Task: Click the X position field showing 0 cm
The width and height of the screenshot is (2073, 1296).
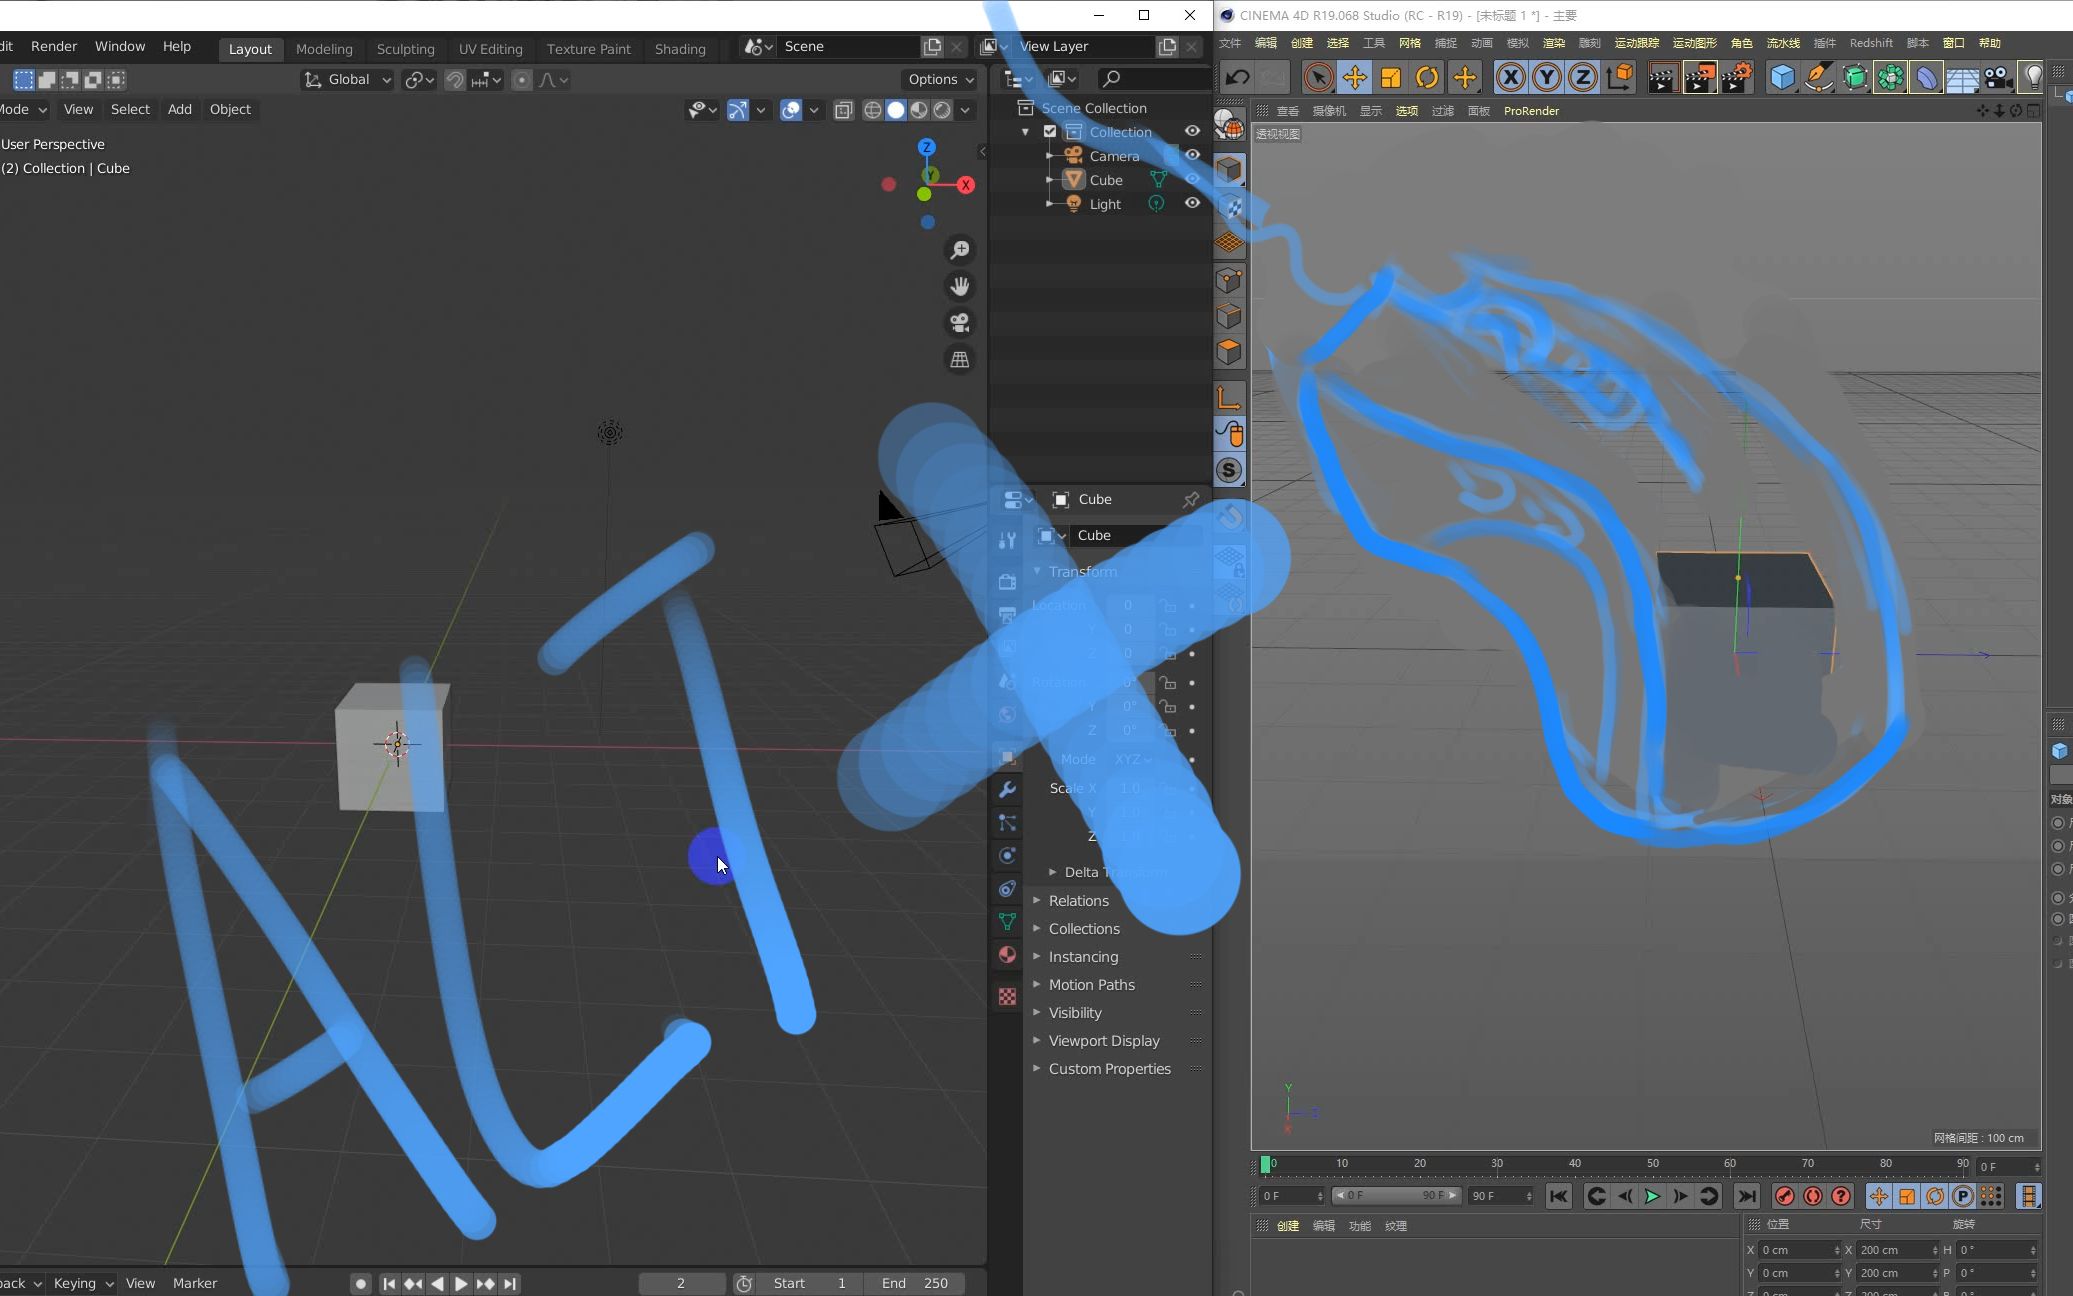Action: point(1795,1249)
